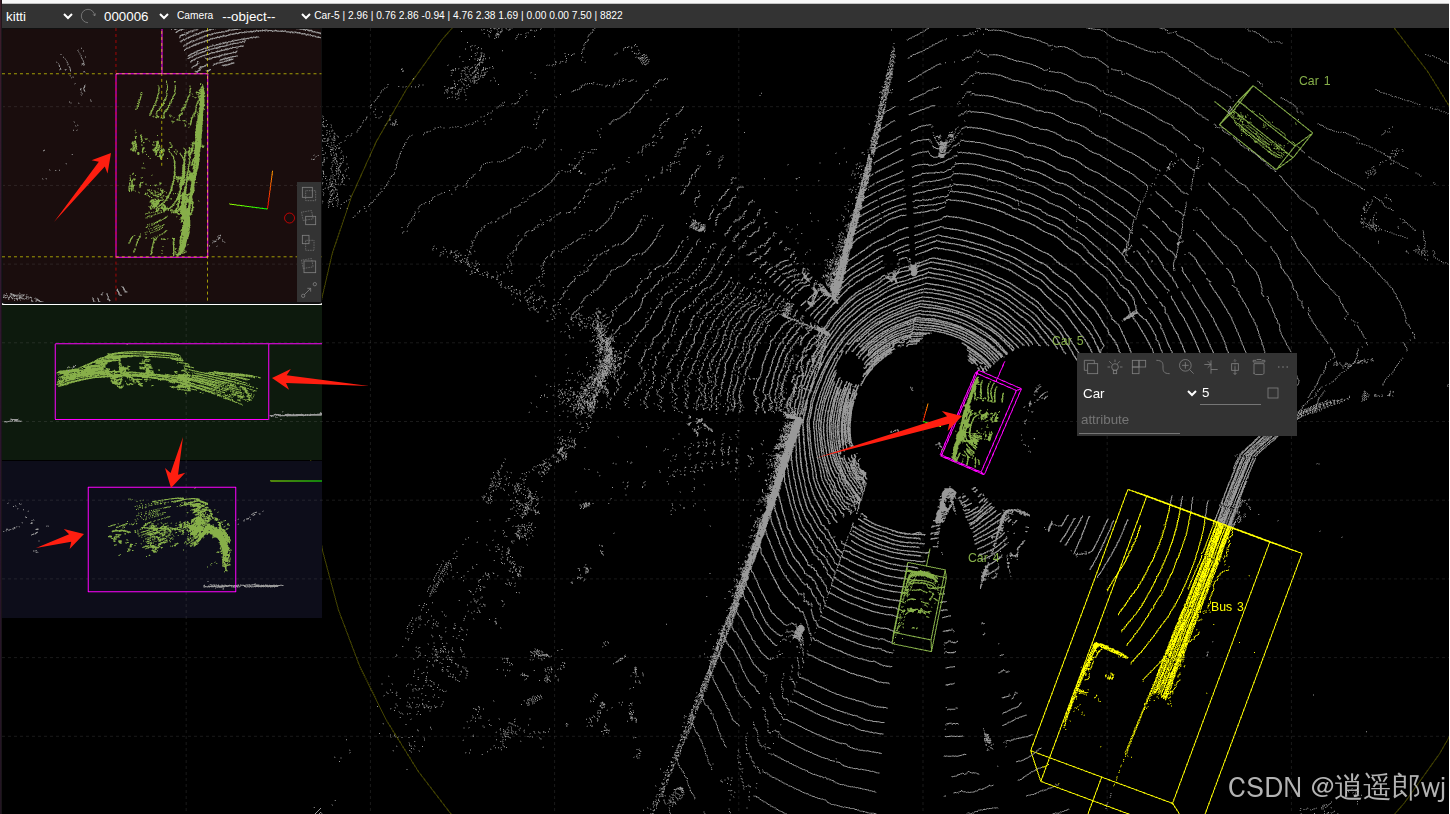Open the 000006 frame dropdown

click(137, 16)
